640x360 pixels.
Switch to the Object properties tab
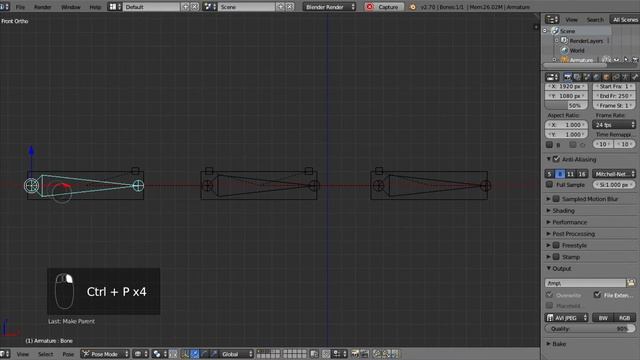click(x=606, y=77)
